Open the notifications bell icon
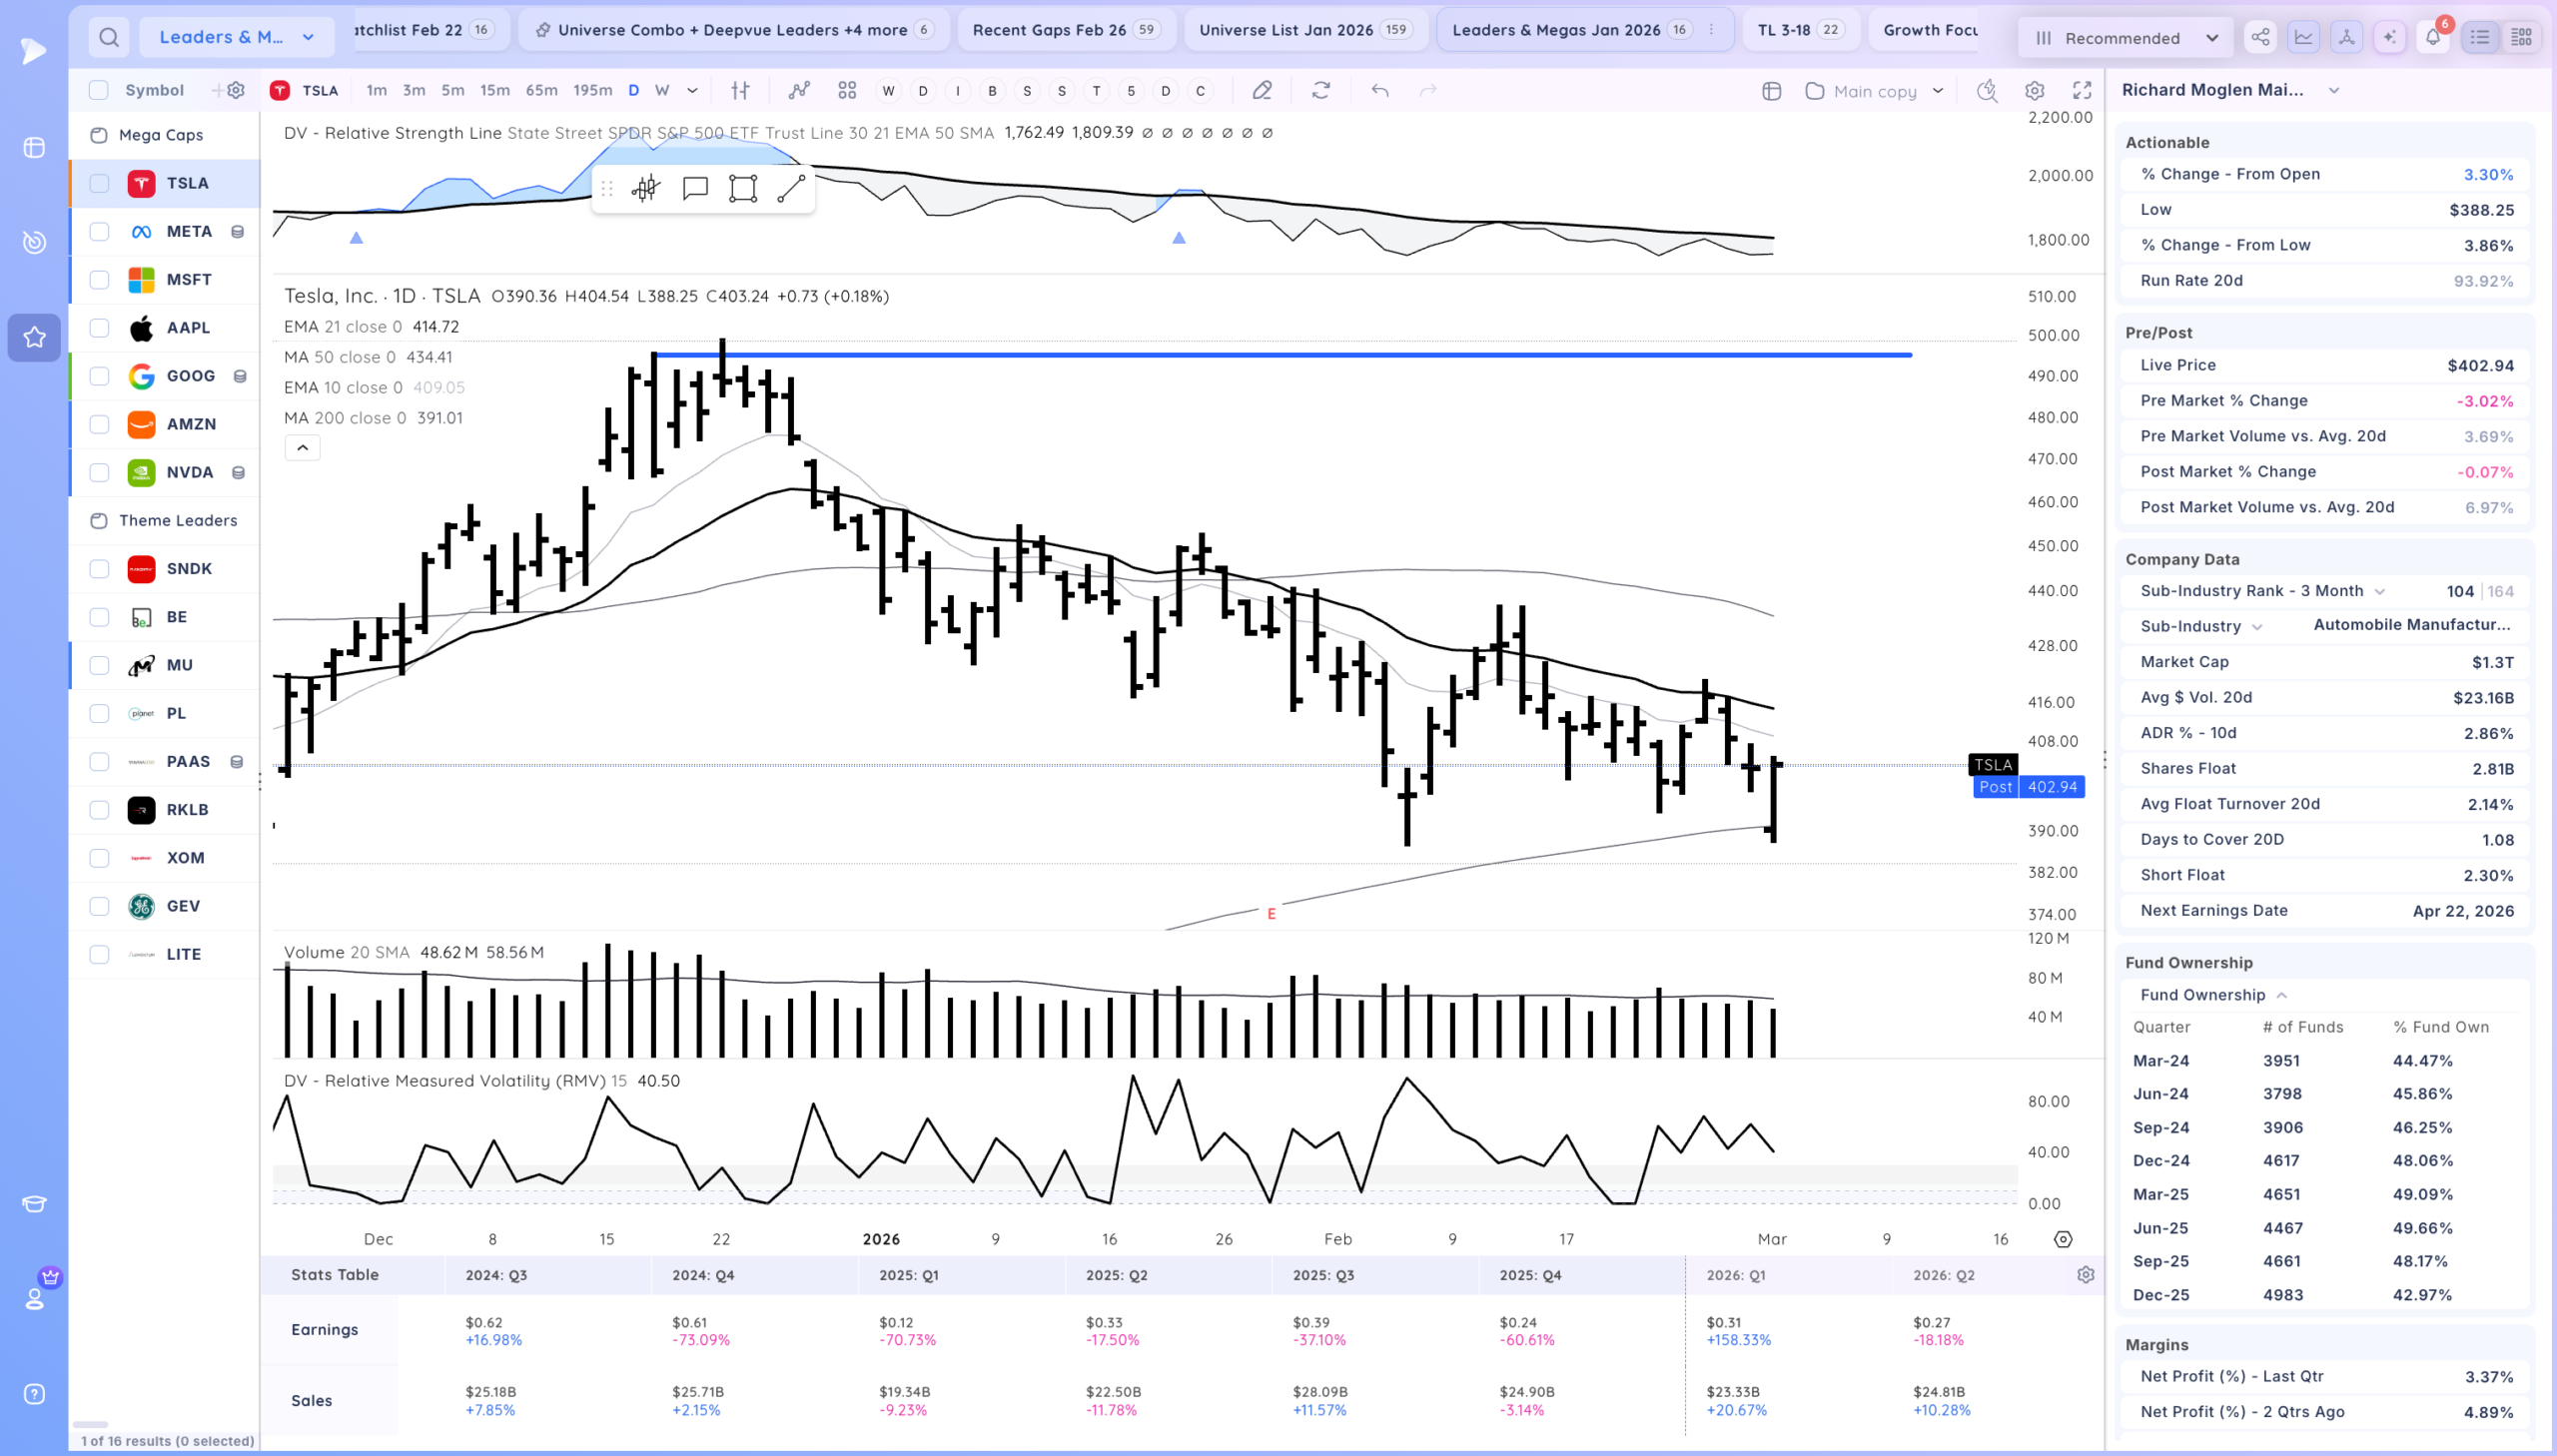The image size is (2557, 1456). [2433, 37]
